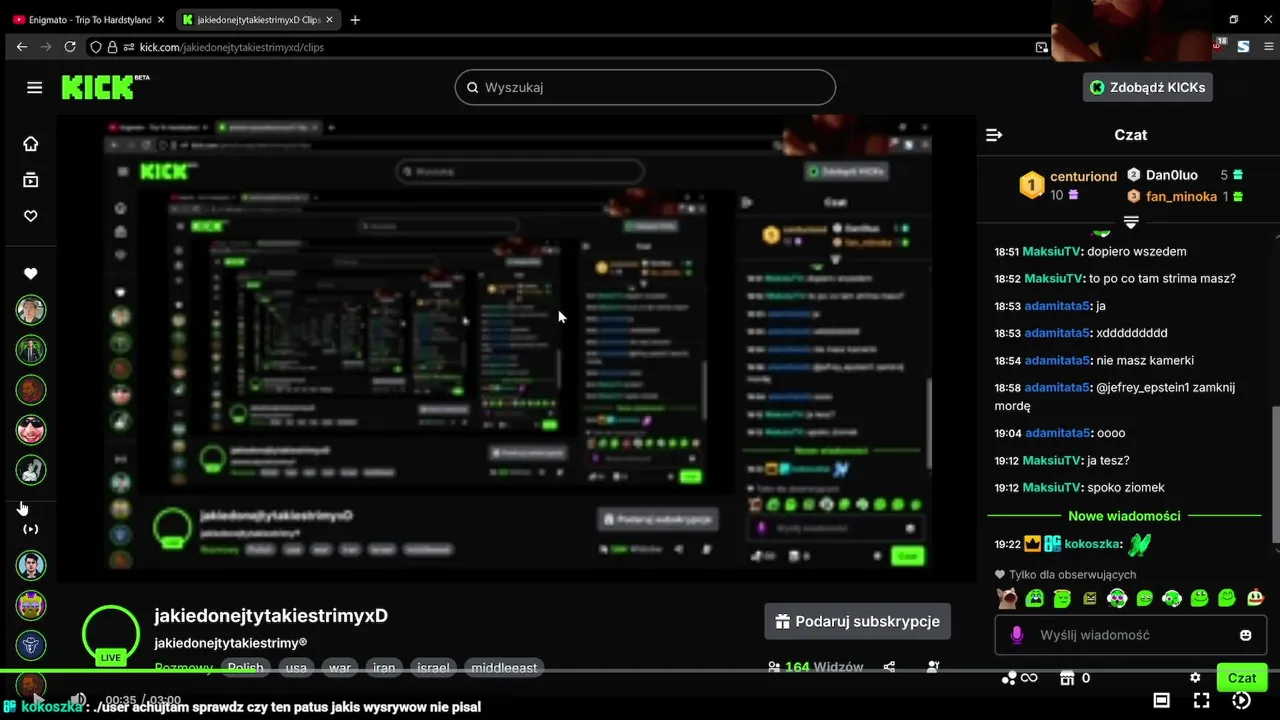Open Following heart outline in sidebar
Image resolution: width=1280 pixels, height=720 pixels.
31,216
